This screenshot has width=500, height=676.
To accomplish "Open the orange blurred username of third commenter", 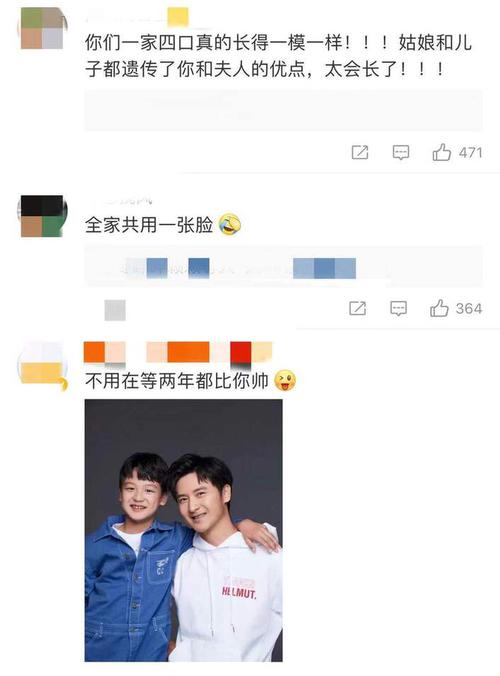I will (178, 352).
